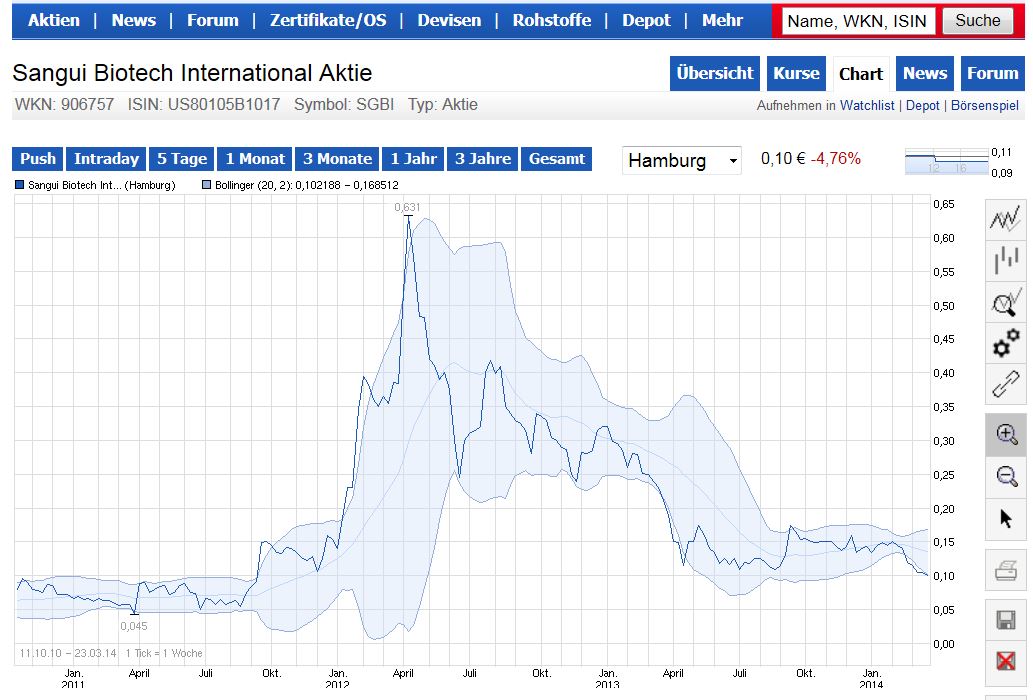Select the 1 Monat timeframe
The width and height of the screenshot is (1033, 700).
[255, 159]
